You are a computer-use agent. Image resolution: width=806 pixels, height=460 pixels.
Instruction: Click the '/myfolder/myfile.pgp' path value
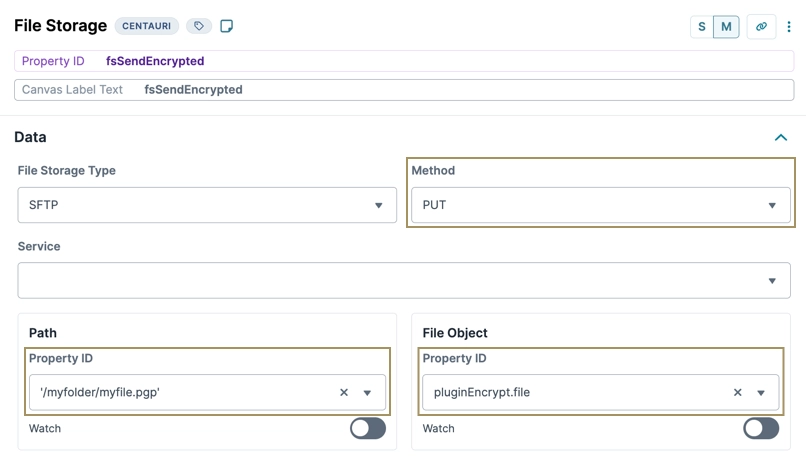(100, 392)
